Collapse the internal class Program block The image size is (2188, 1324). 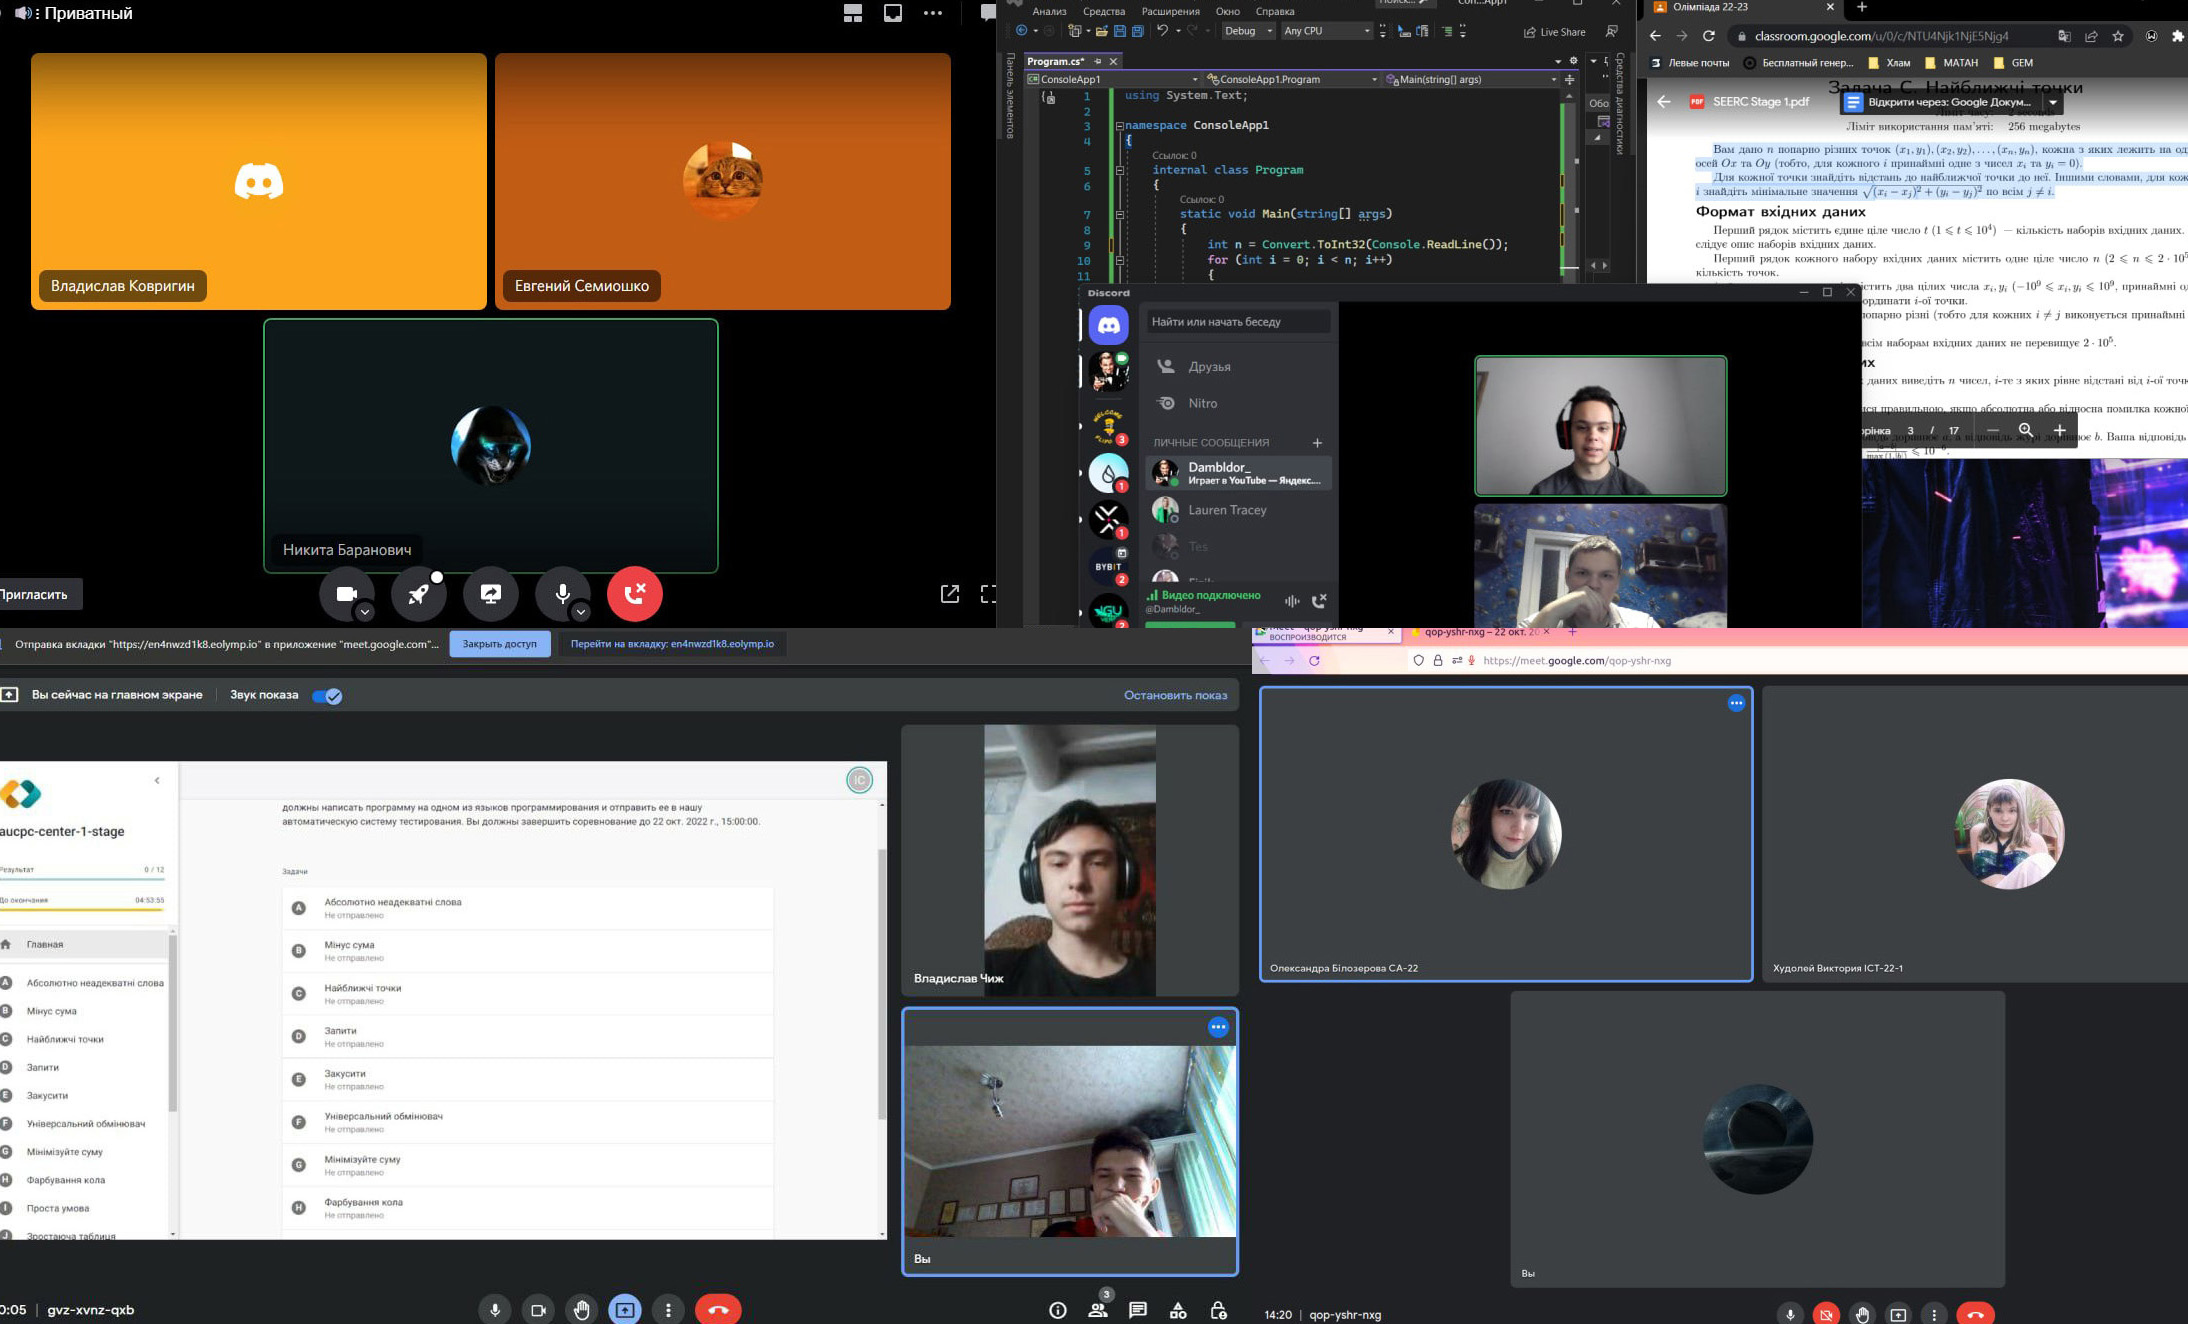[x=1120, y=170]
